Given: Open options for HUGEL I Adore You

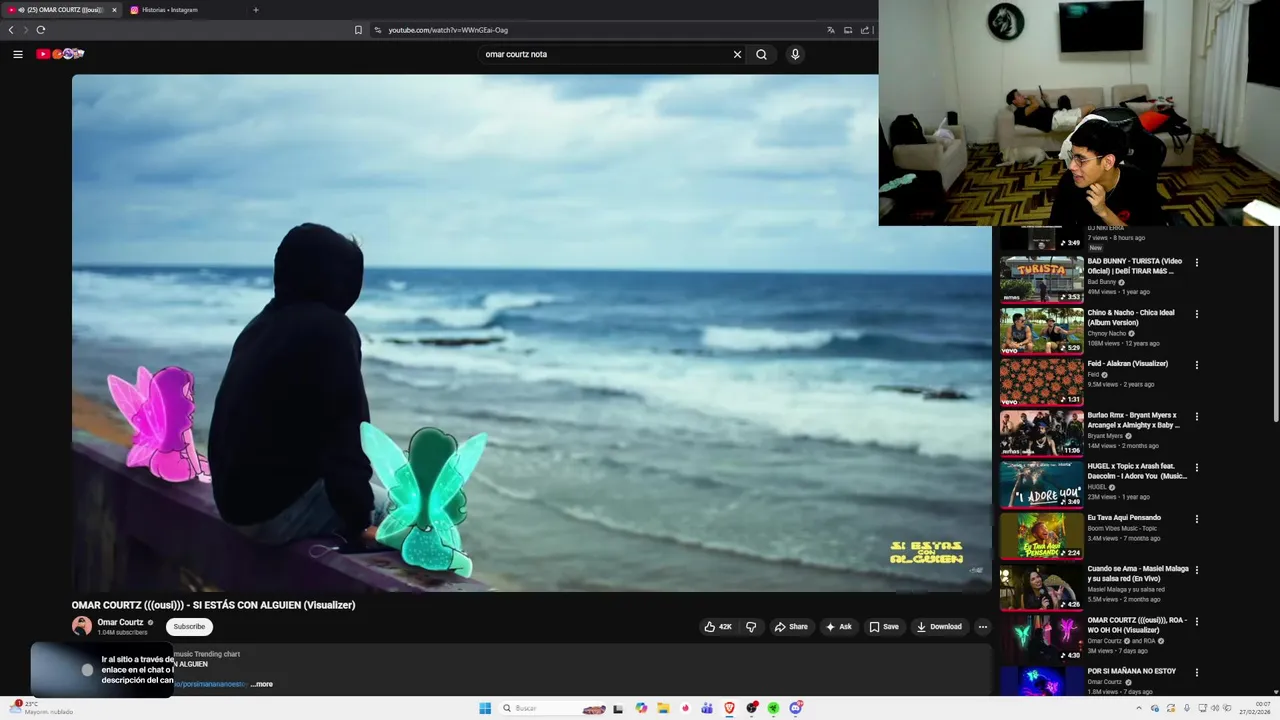Looking at the screenshot, I should point(1196,467).
